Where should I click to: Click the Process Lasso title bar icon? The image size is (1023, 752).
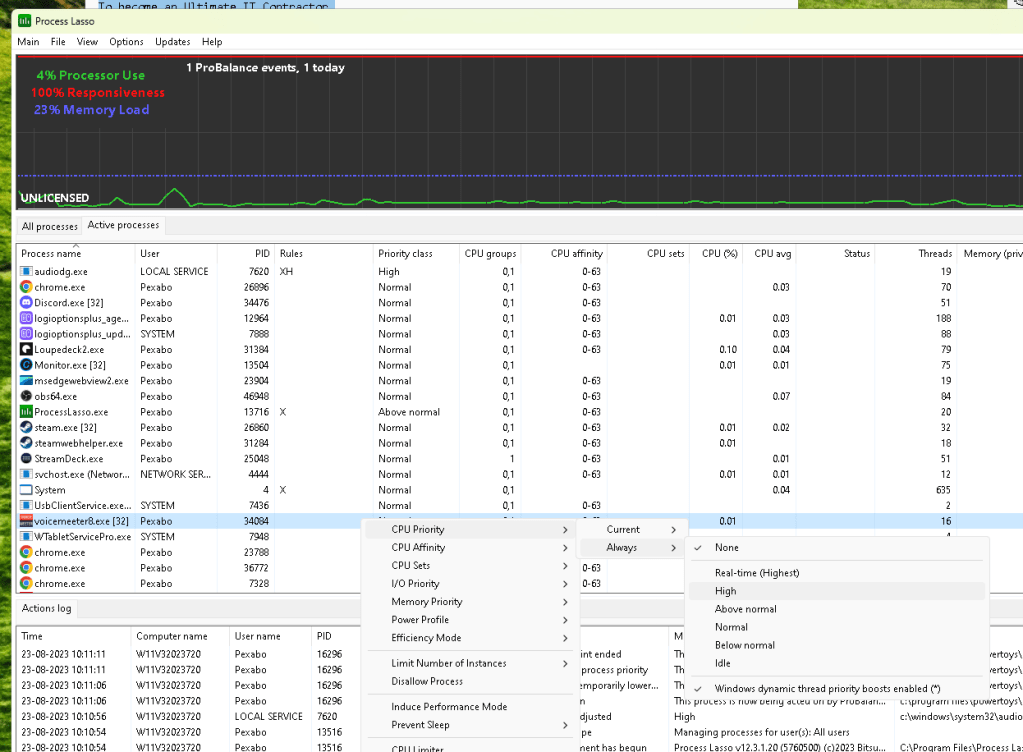pos(24,21)
